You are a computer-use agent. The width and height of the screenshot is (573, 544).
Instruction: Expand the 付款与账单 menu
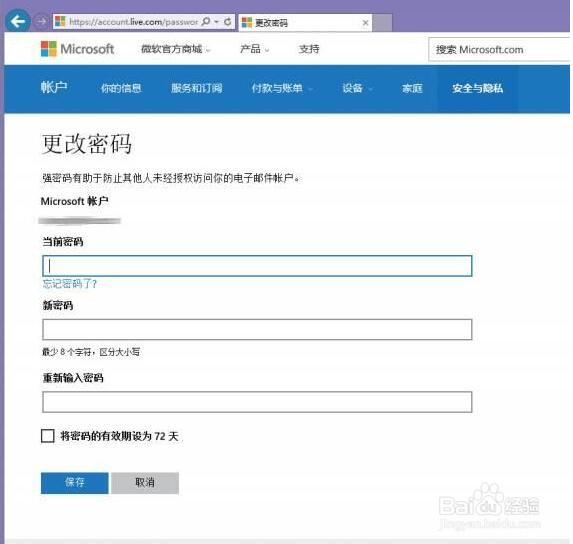click(x=281, y=88)
